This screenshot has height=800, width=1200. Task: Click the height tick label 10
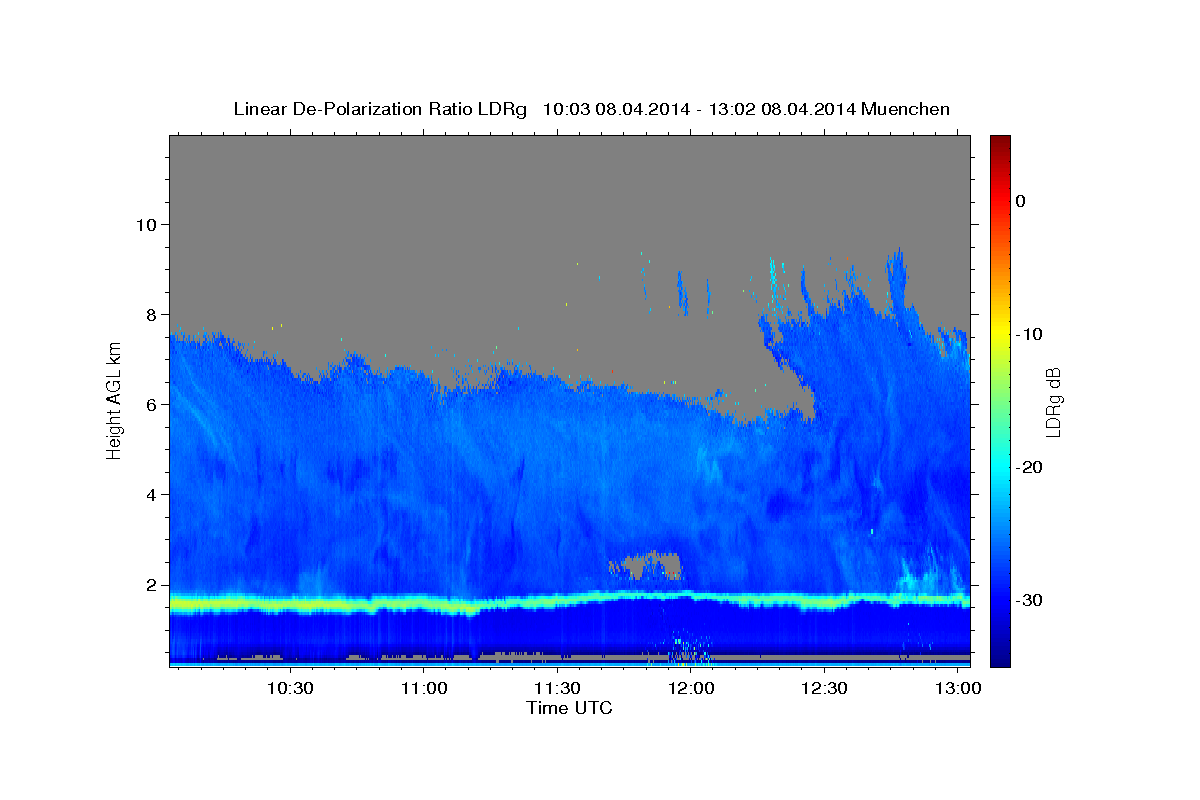(x=147, y=224)
